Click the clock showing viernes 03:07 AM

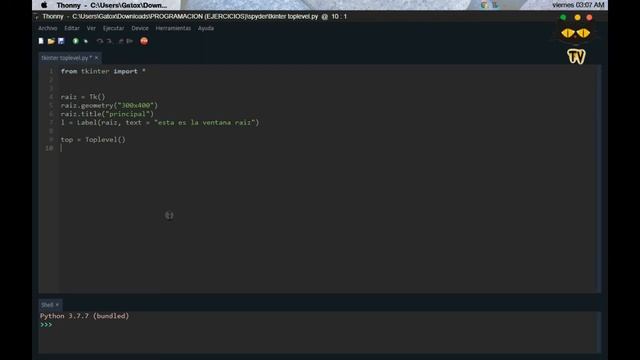coord(578,5)
